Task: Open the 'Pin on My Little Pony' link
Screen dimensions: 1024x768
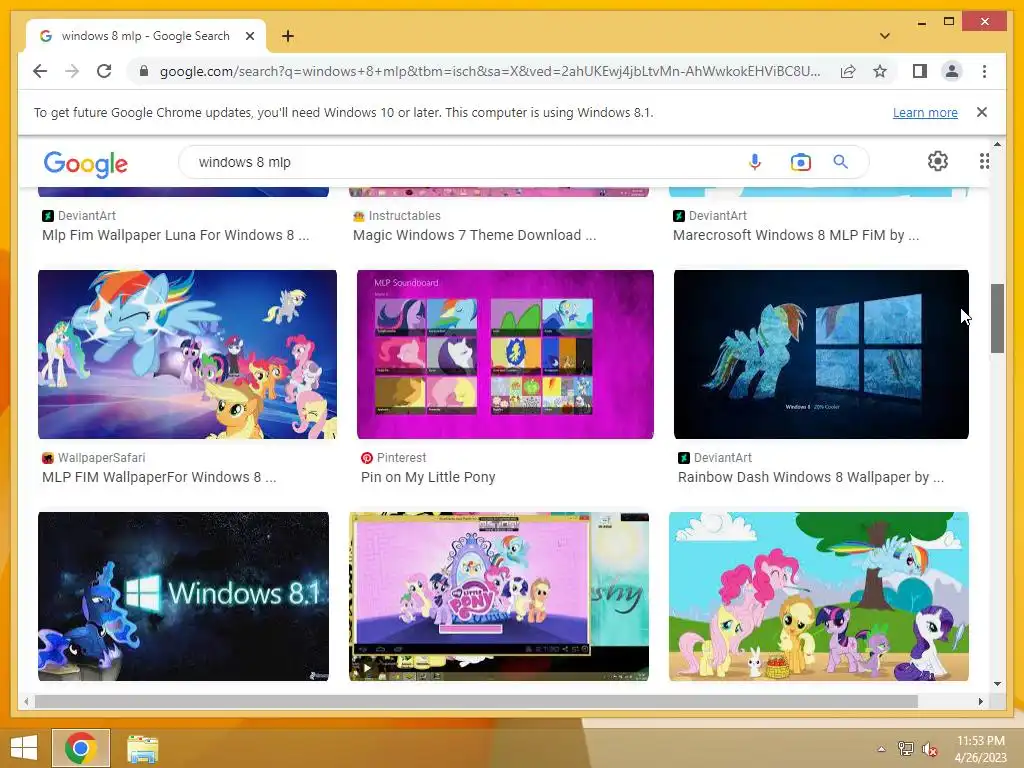Action: pyautogui.click(x=428, y=477)
